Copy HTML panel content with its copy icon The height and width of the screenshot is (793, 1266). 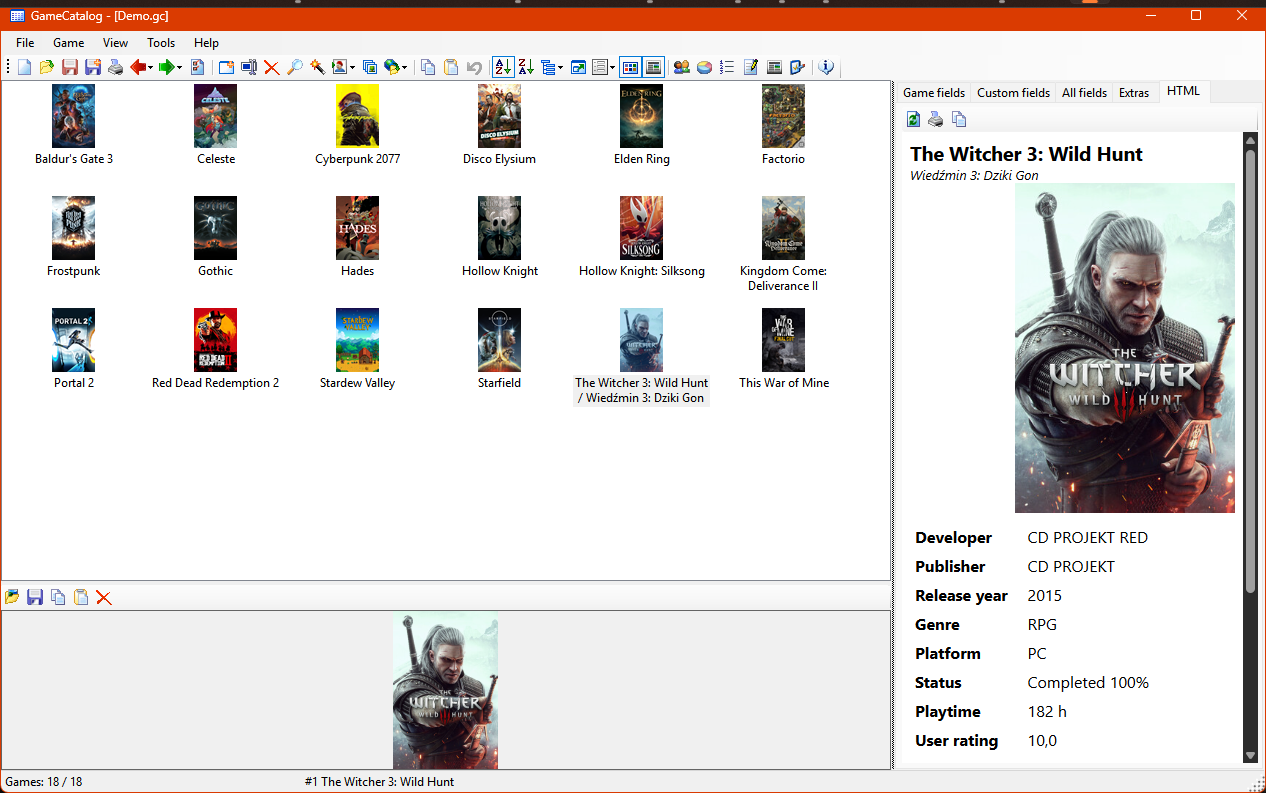(x=959, y=120)
